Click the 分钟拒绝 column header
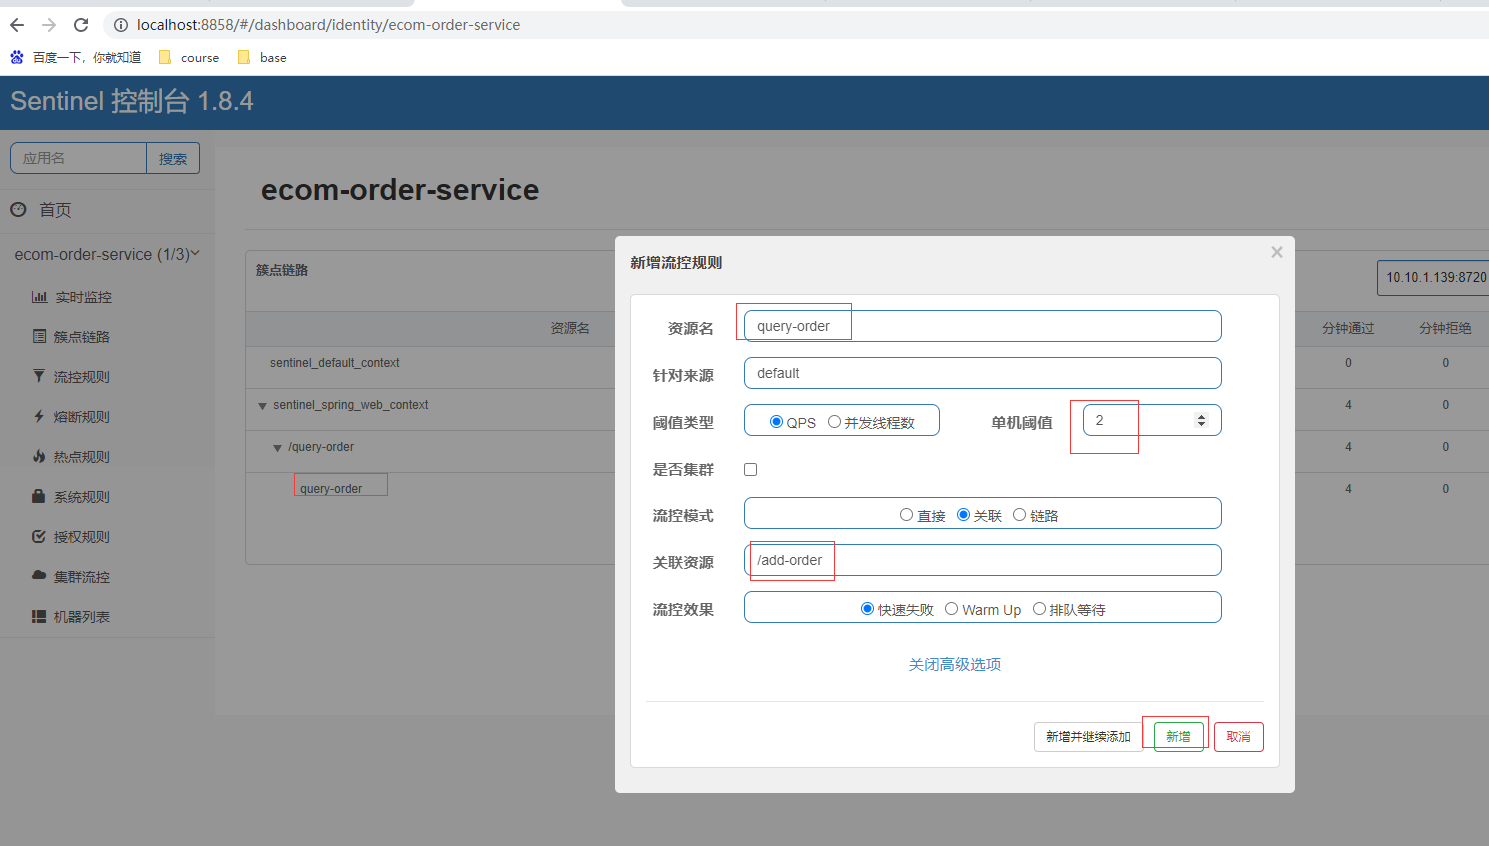Image resolution: width=1489 pixels, height=846 pixels. [x=1445, y=328]
